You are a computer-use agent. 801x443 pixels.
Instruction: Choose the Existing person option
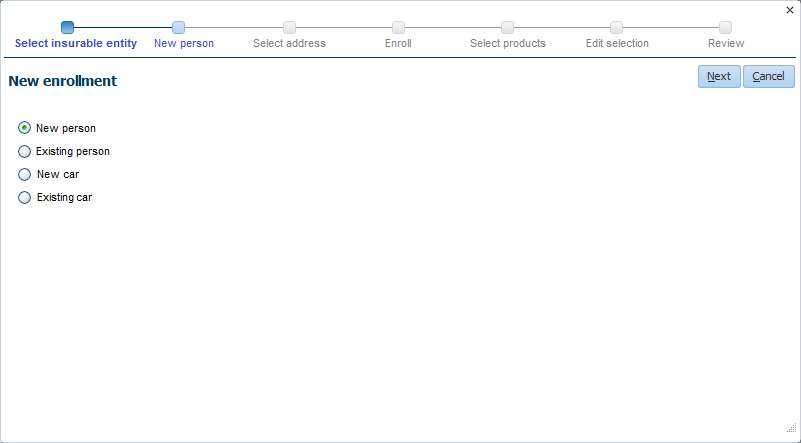tap(24, 151)
